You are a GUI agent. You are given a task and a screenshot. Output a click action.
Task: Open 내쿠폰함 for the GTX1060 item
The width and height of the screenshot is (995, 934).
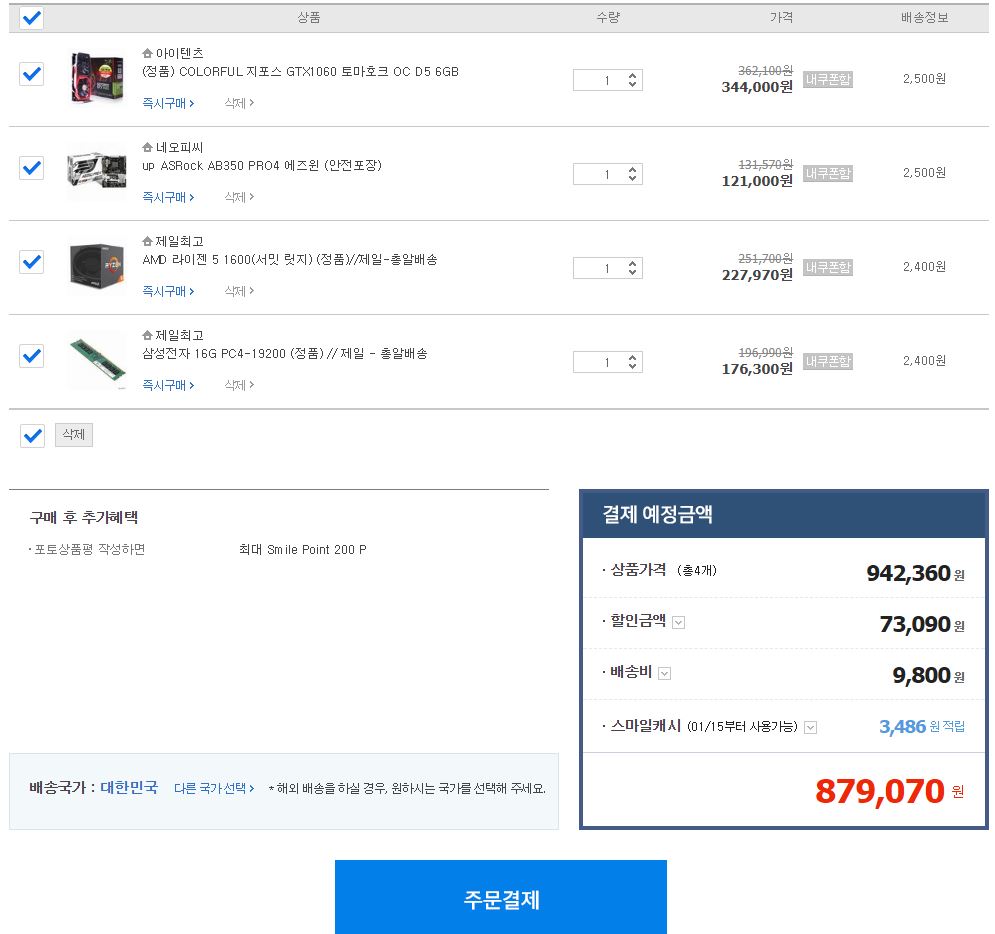[x=828, y=79]
